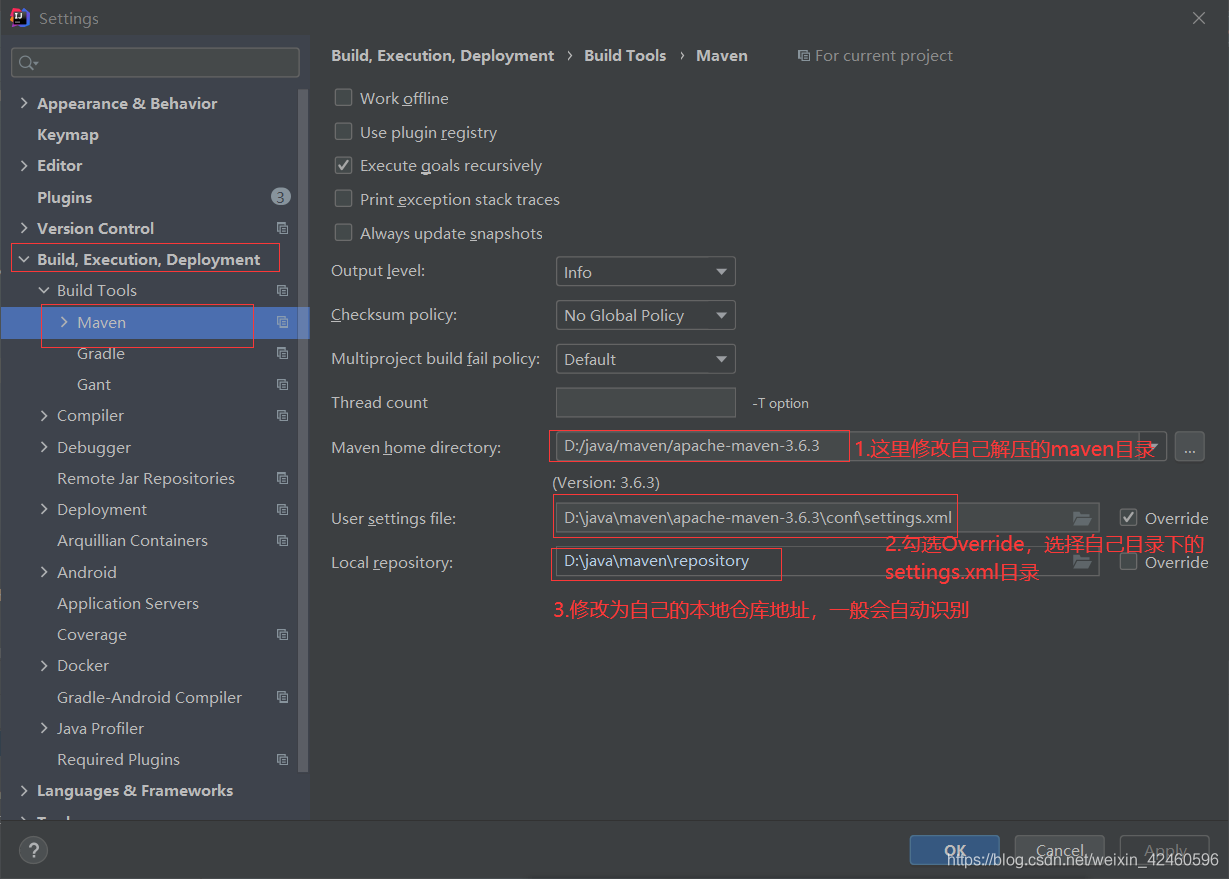This screenshot has width=1229, height=879.
Task: Click User settings file path field
Action: 828,518
